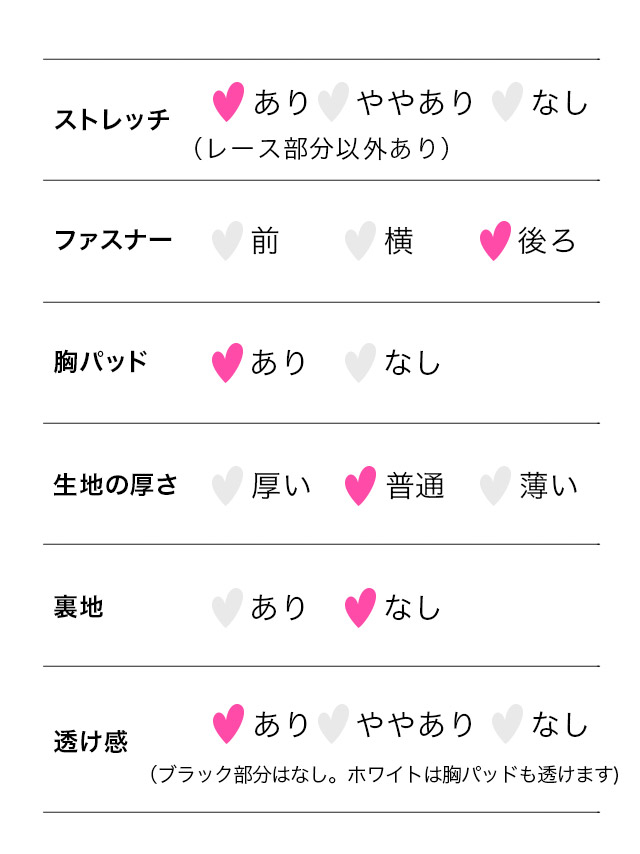Click the note (レース部分以外あり)
The image size is (640, 854).
click(322, 148)
